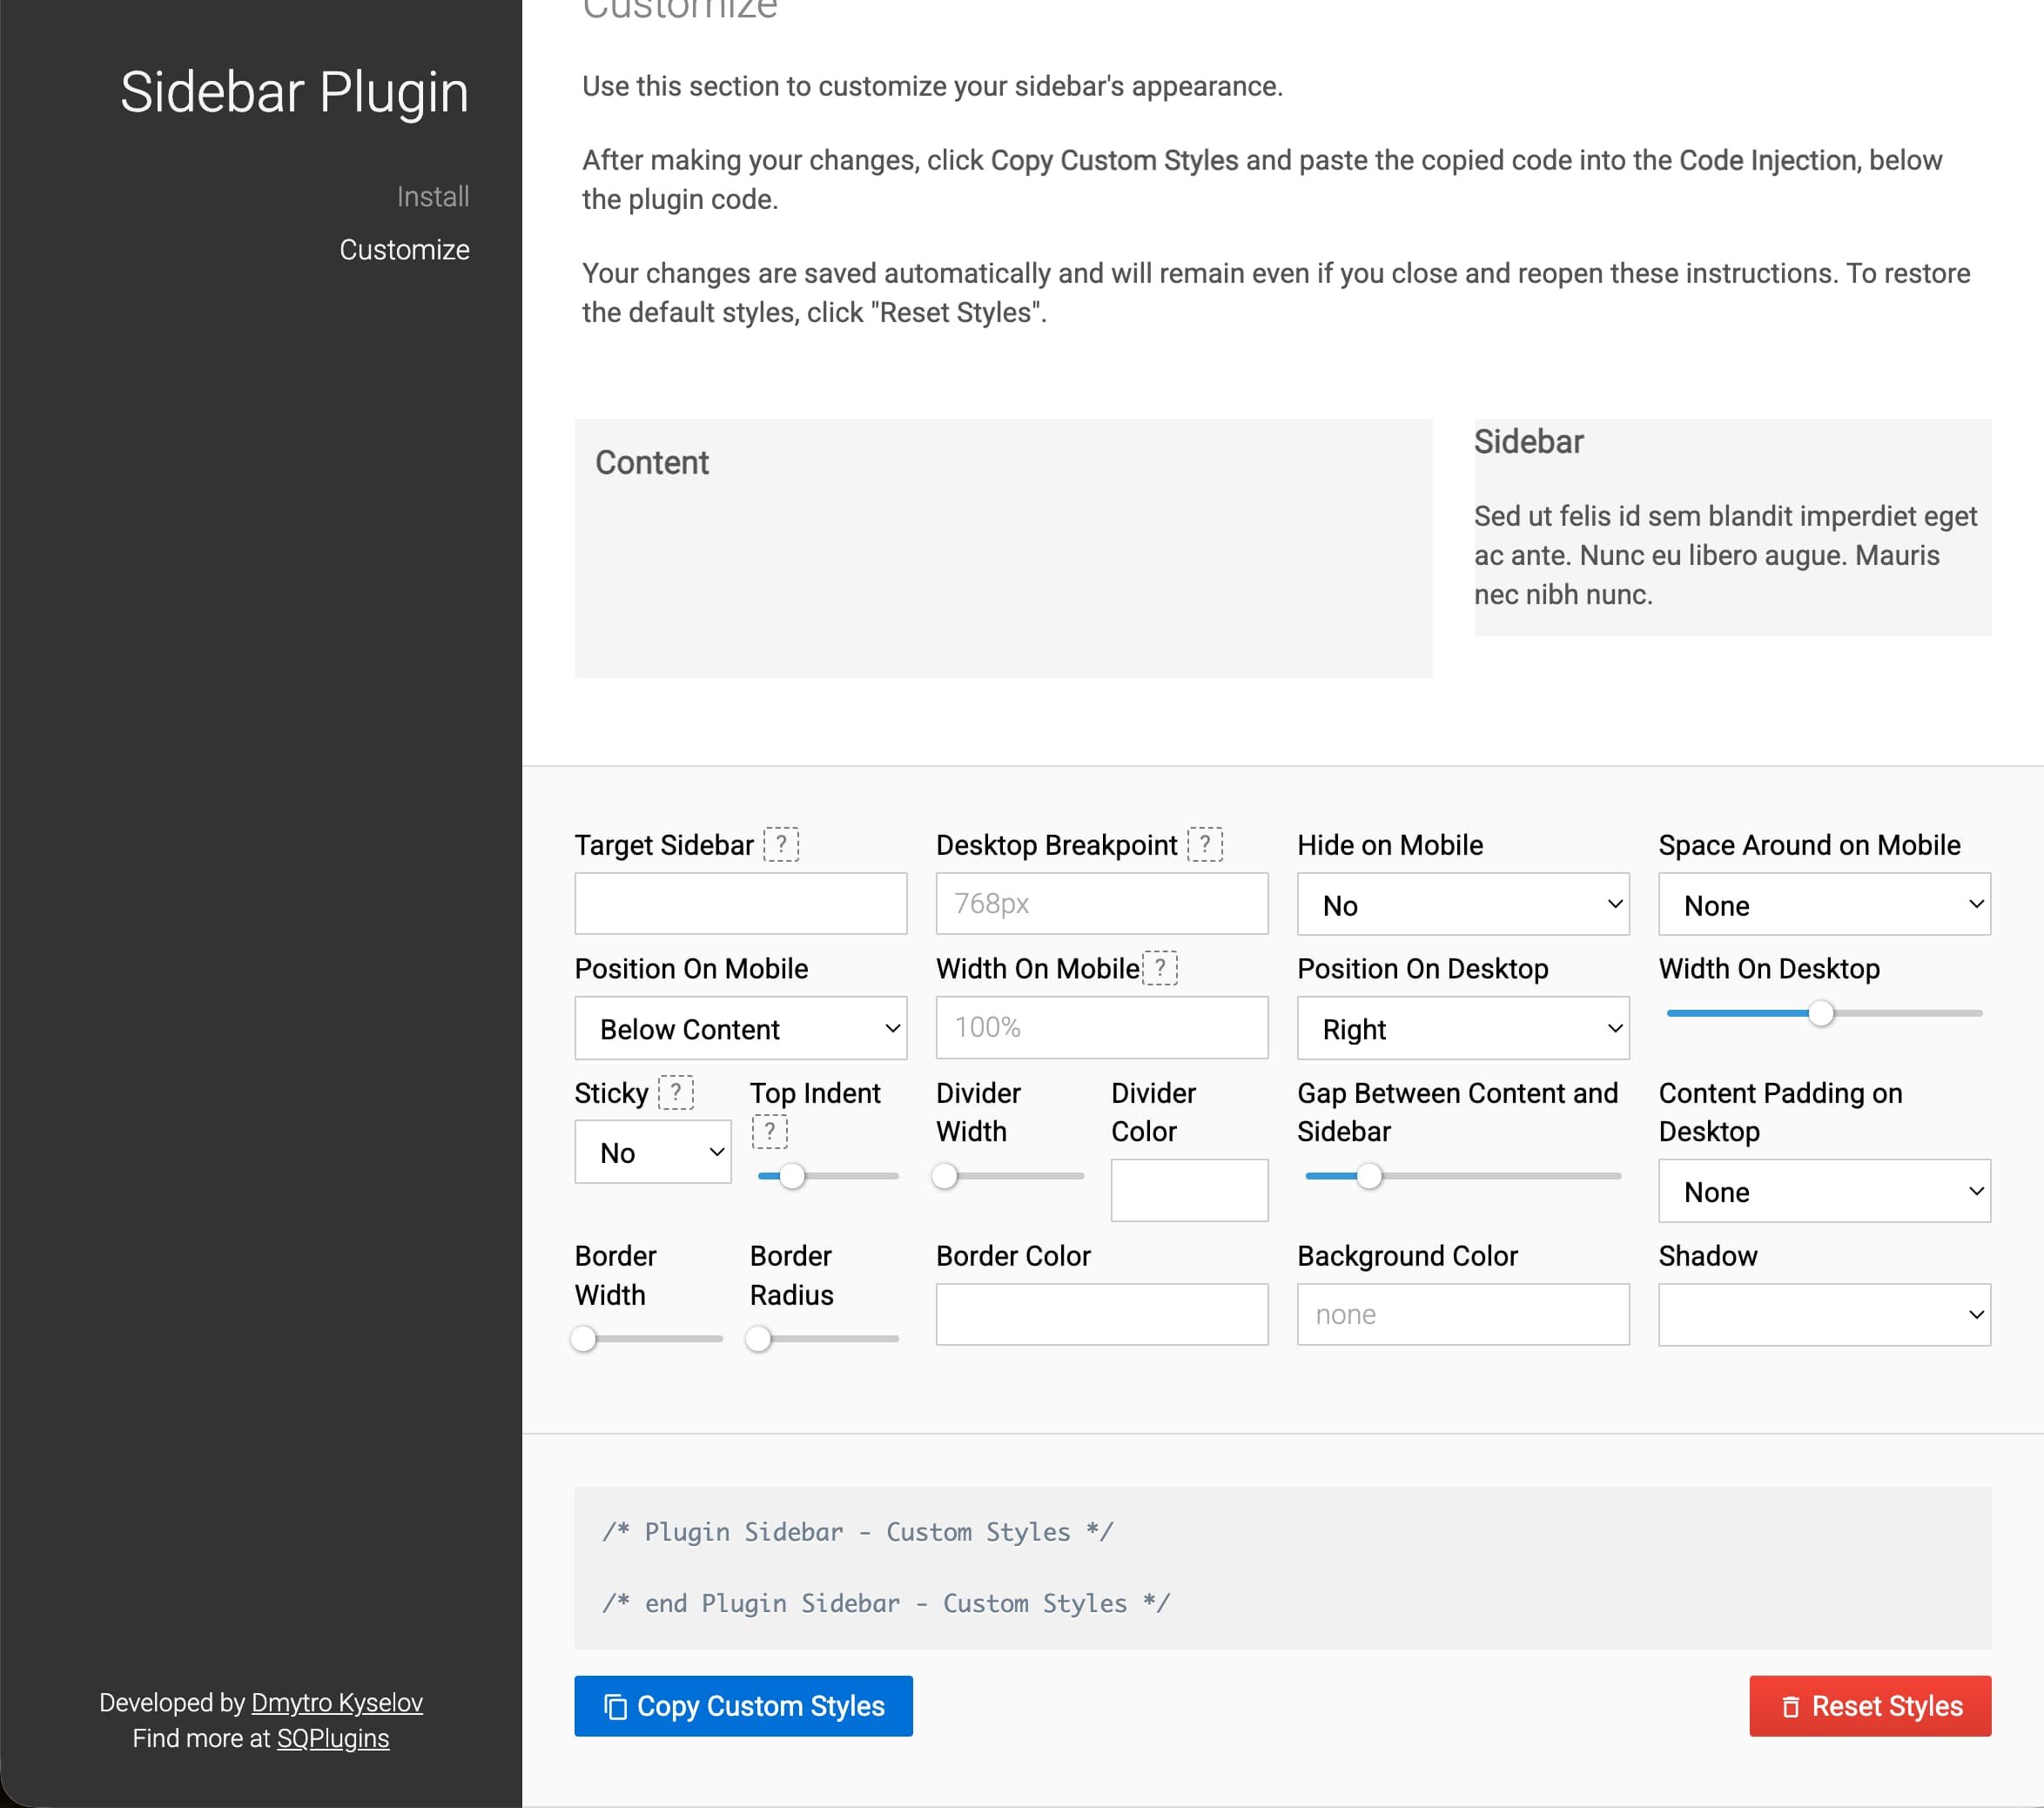Focus the Width On Mobile 100% field
2044x1808 pixels.
(x=1101, y=1027)
